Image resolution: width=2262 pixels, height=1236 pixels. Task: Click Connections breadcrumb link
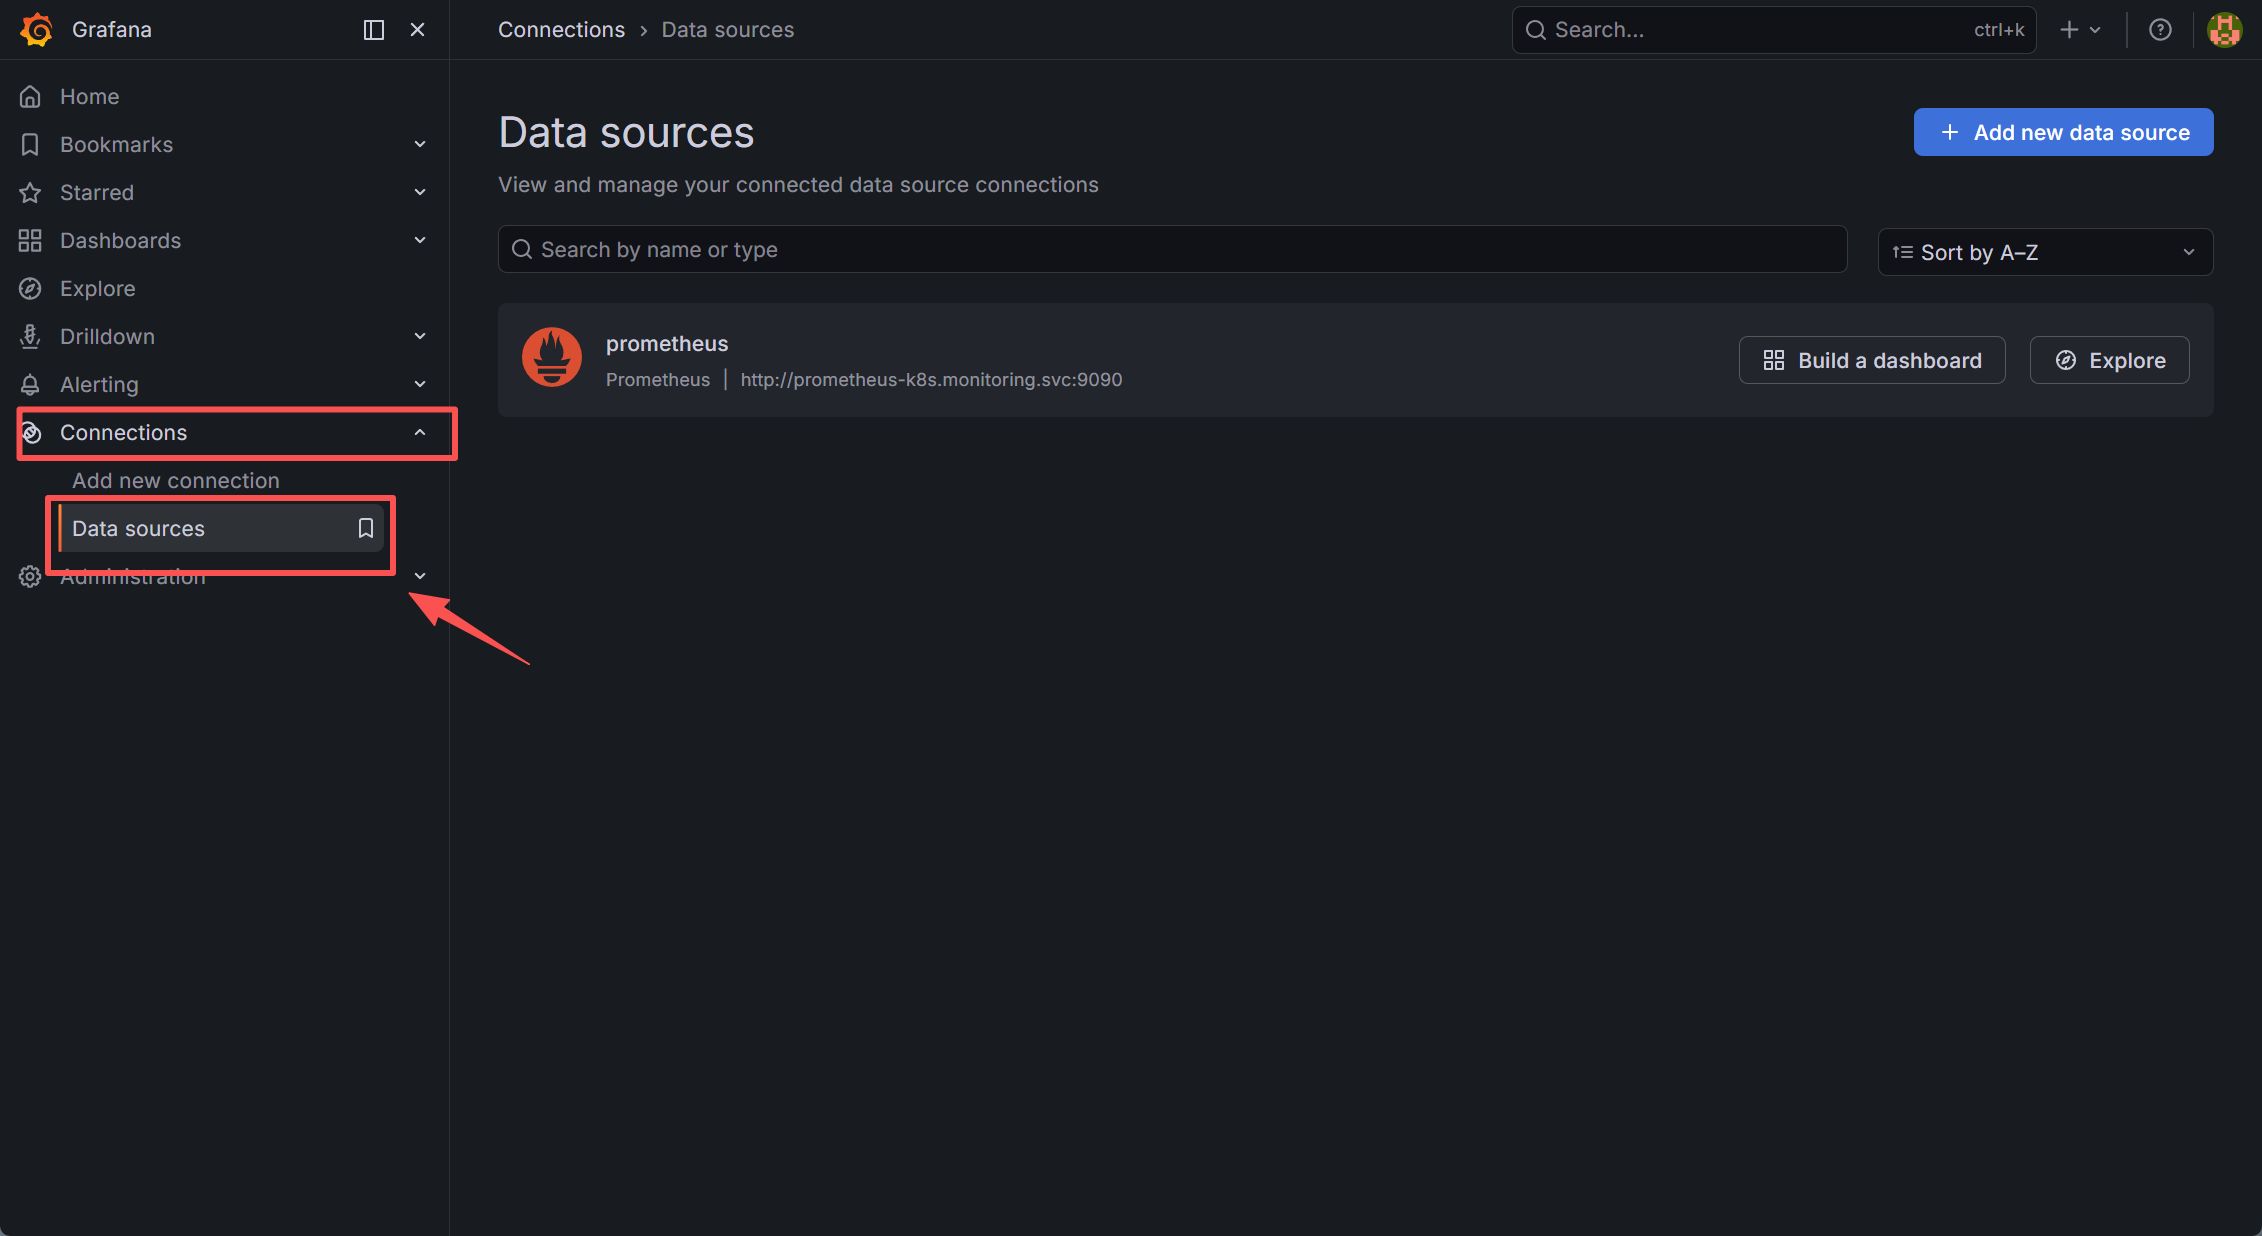[x=561, y=30]
